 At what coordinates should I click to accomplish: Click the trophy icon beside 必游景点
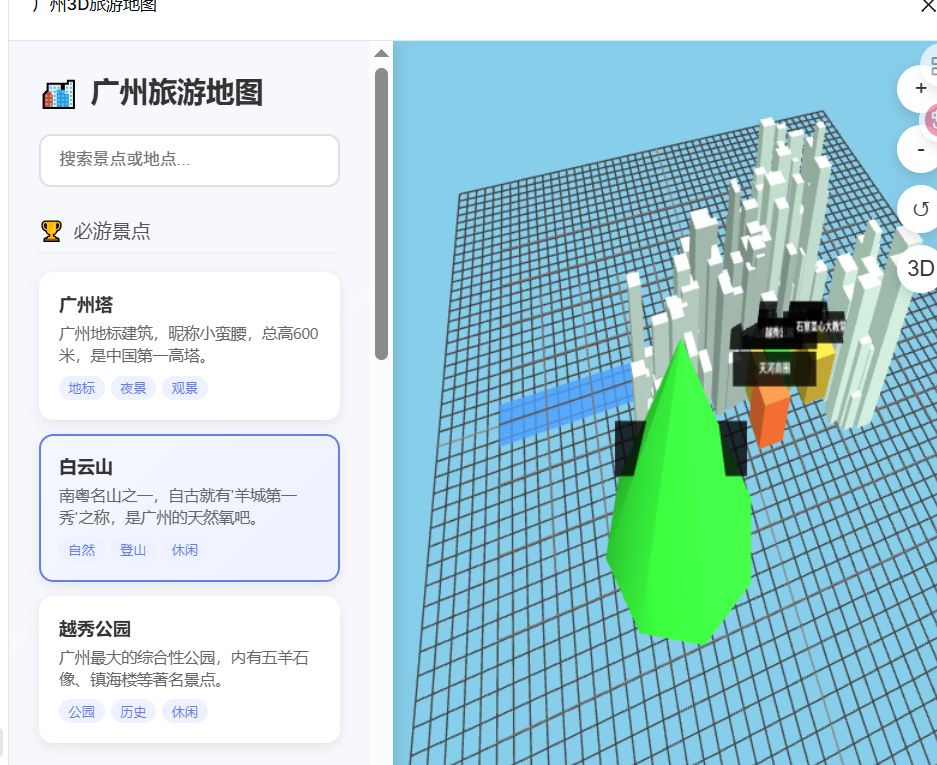coord(51,231)
